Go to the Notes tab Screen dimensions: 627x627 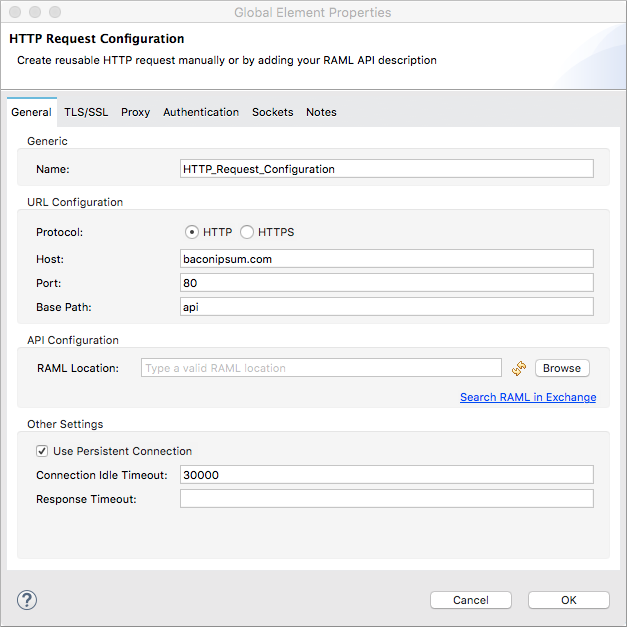pyautogui.click(x=321, y=112)
